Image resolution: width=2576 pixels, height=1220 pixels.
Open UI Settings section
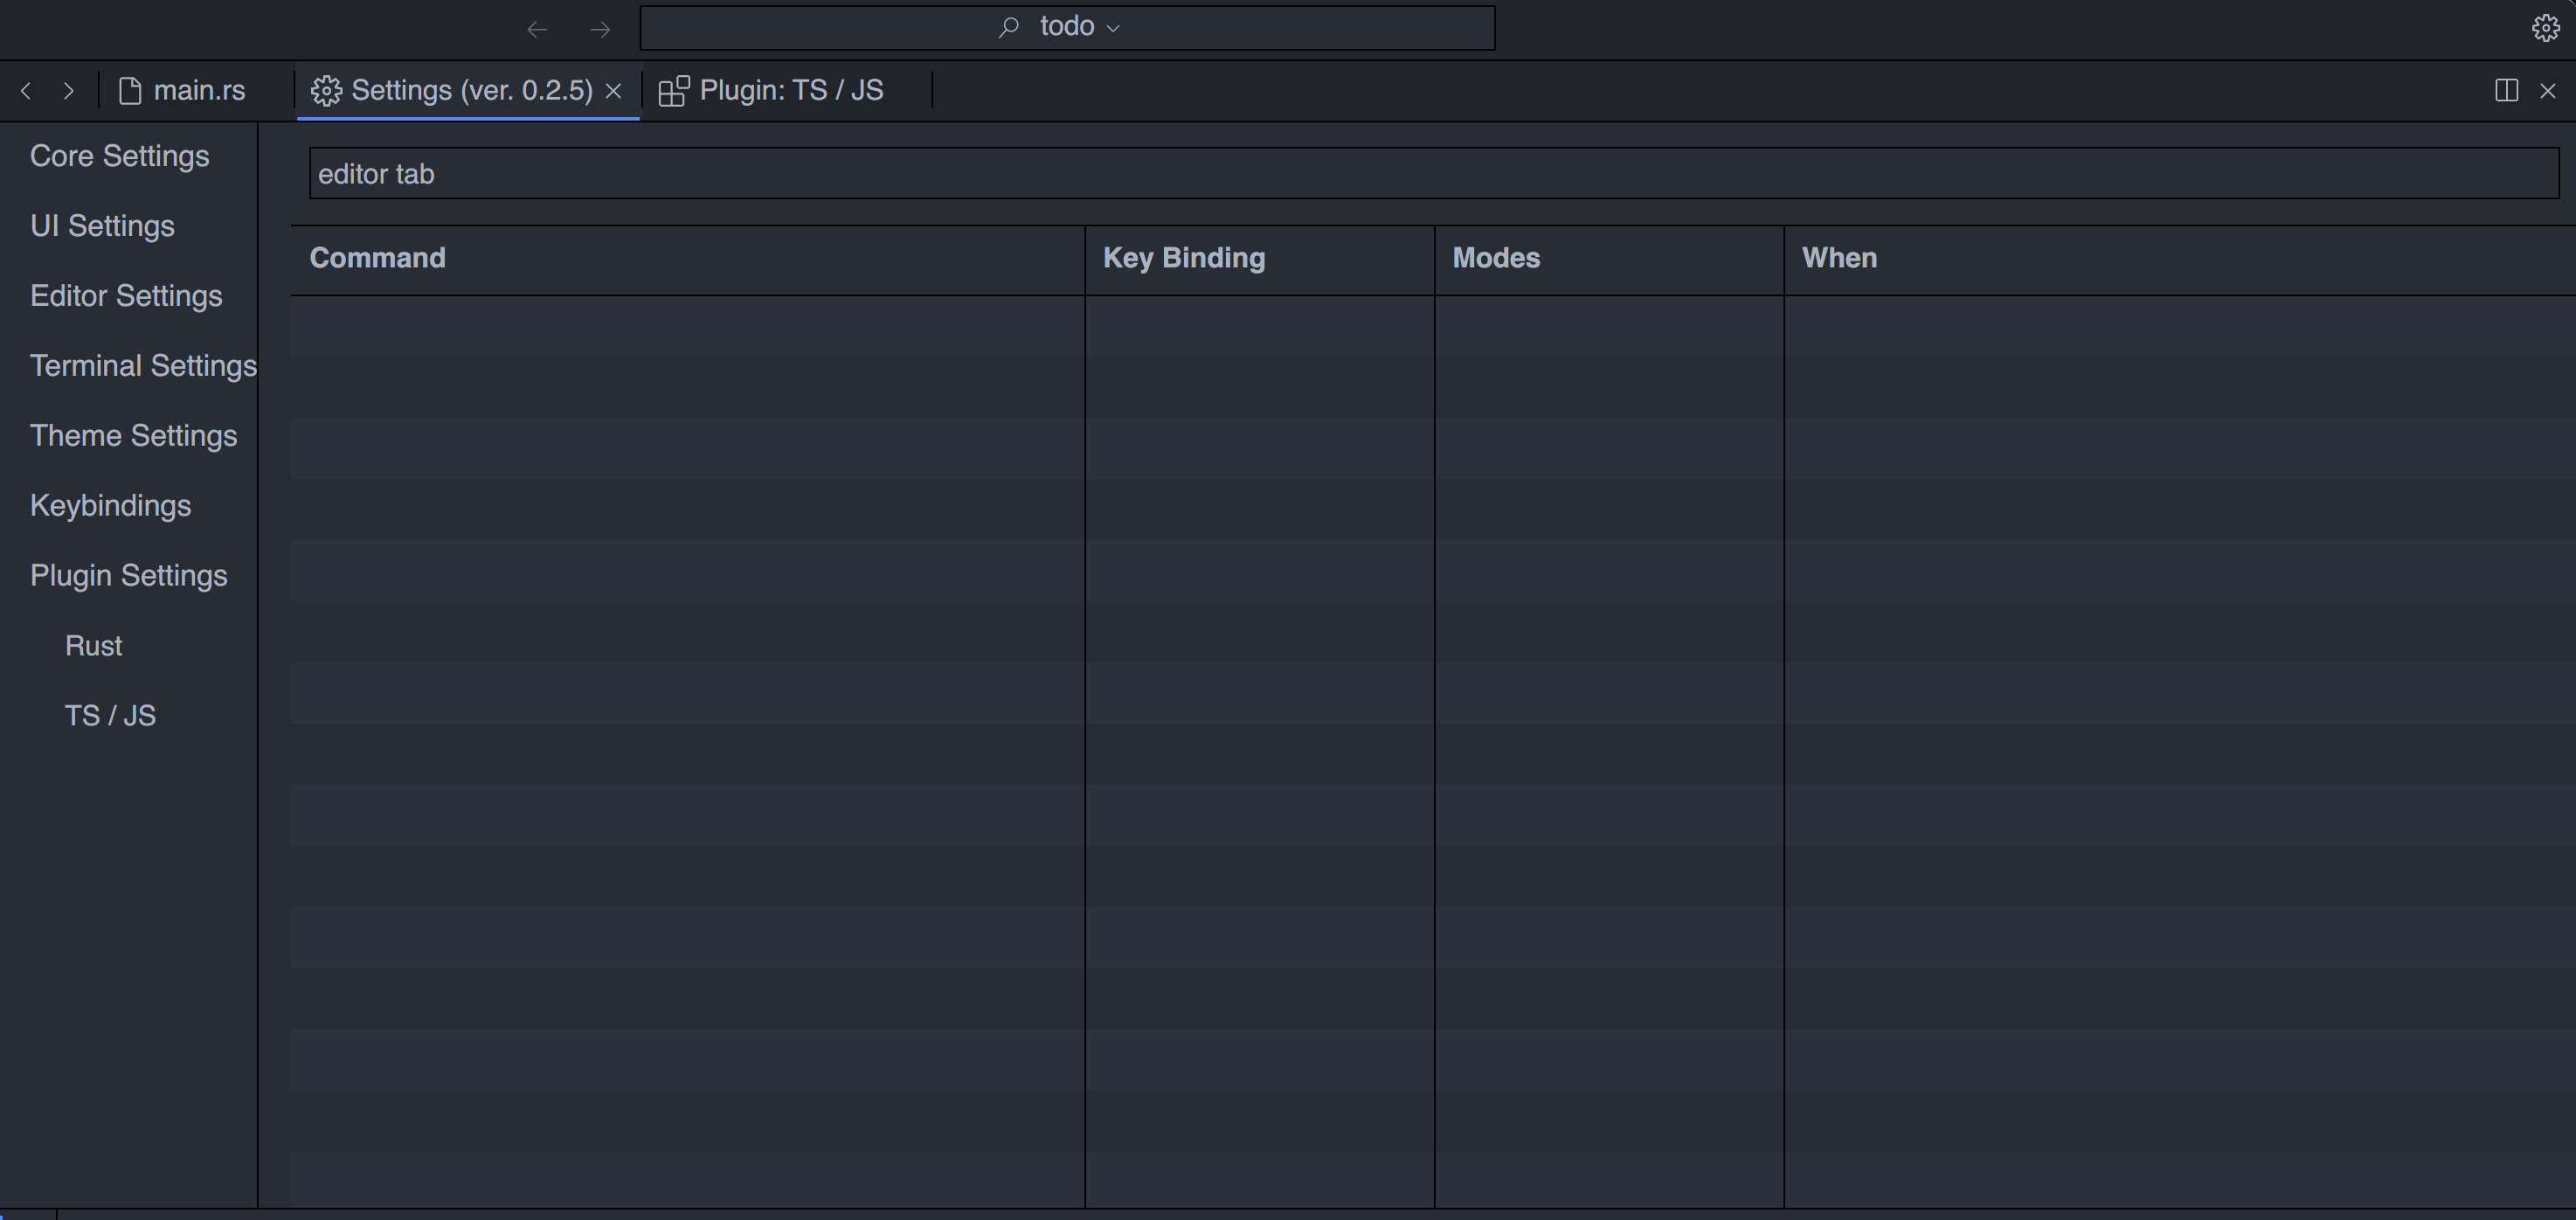coord(102,226)
